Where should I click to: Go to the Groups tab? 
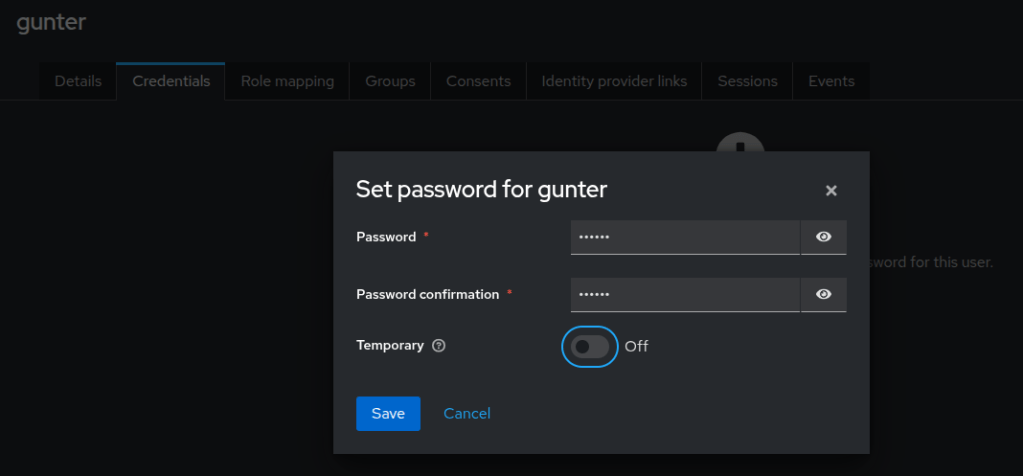pos(390,81)
